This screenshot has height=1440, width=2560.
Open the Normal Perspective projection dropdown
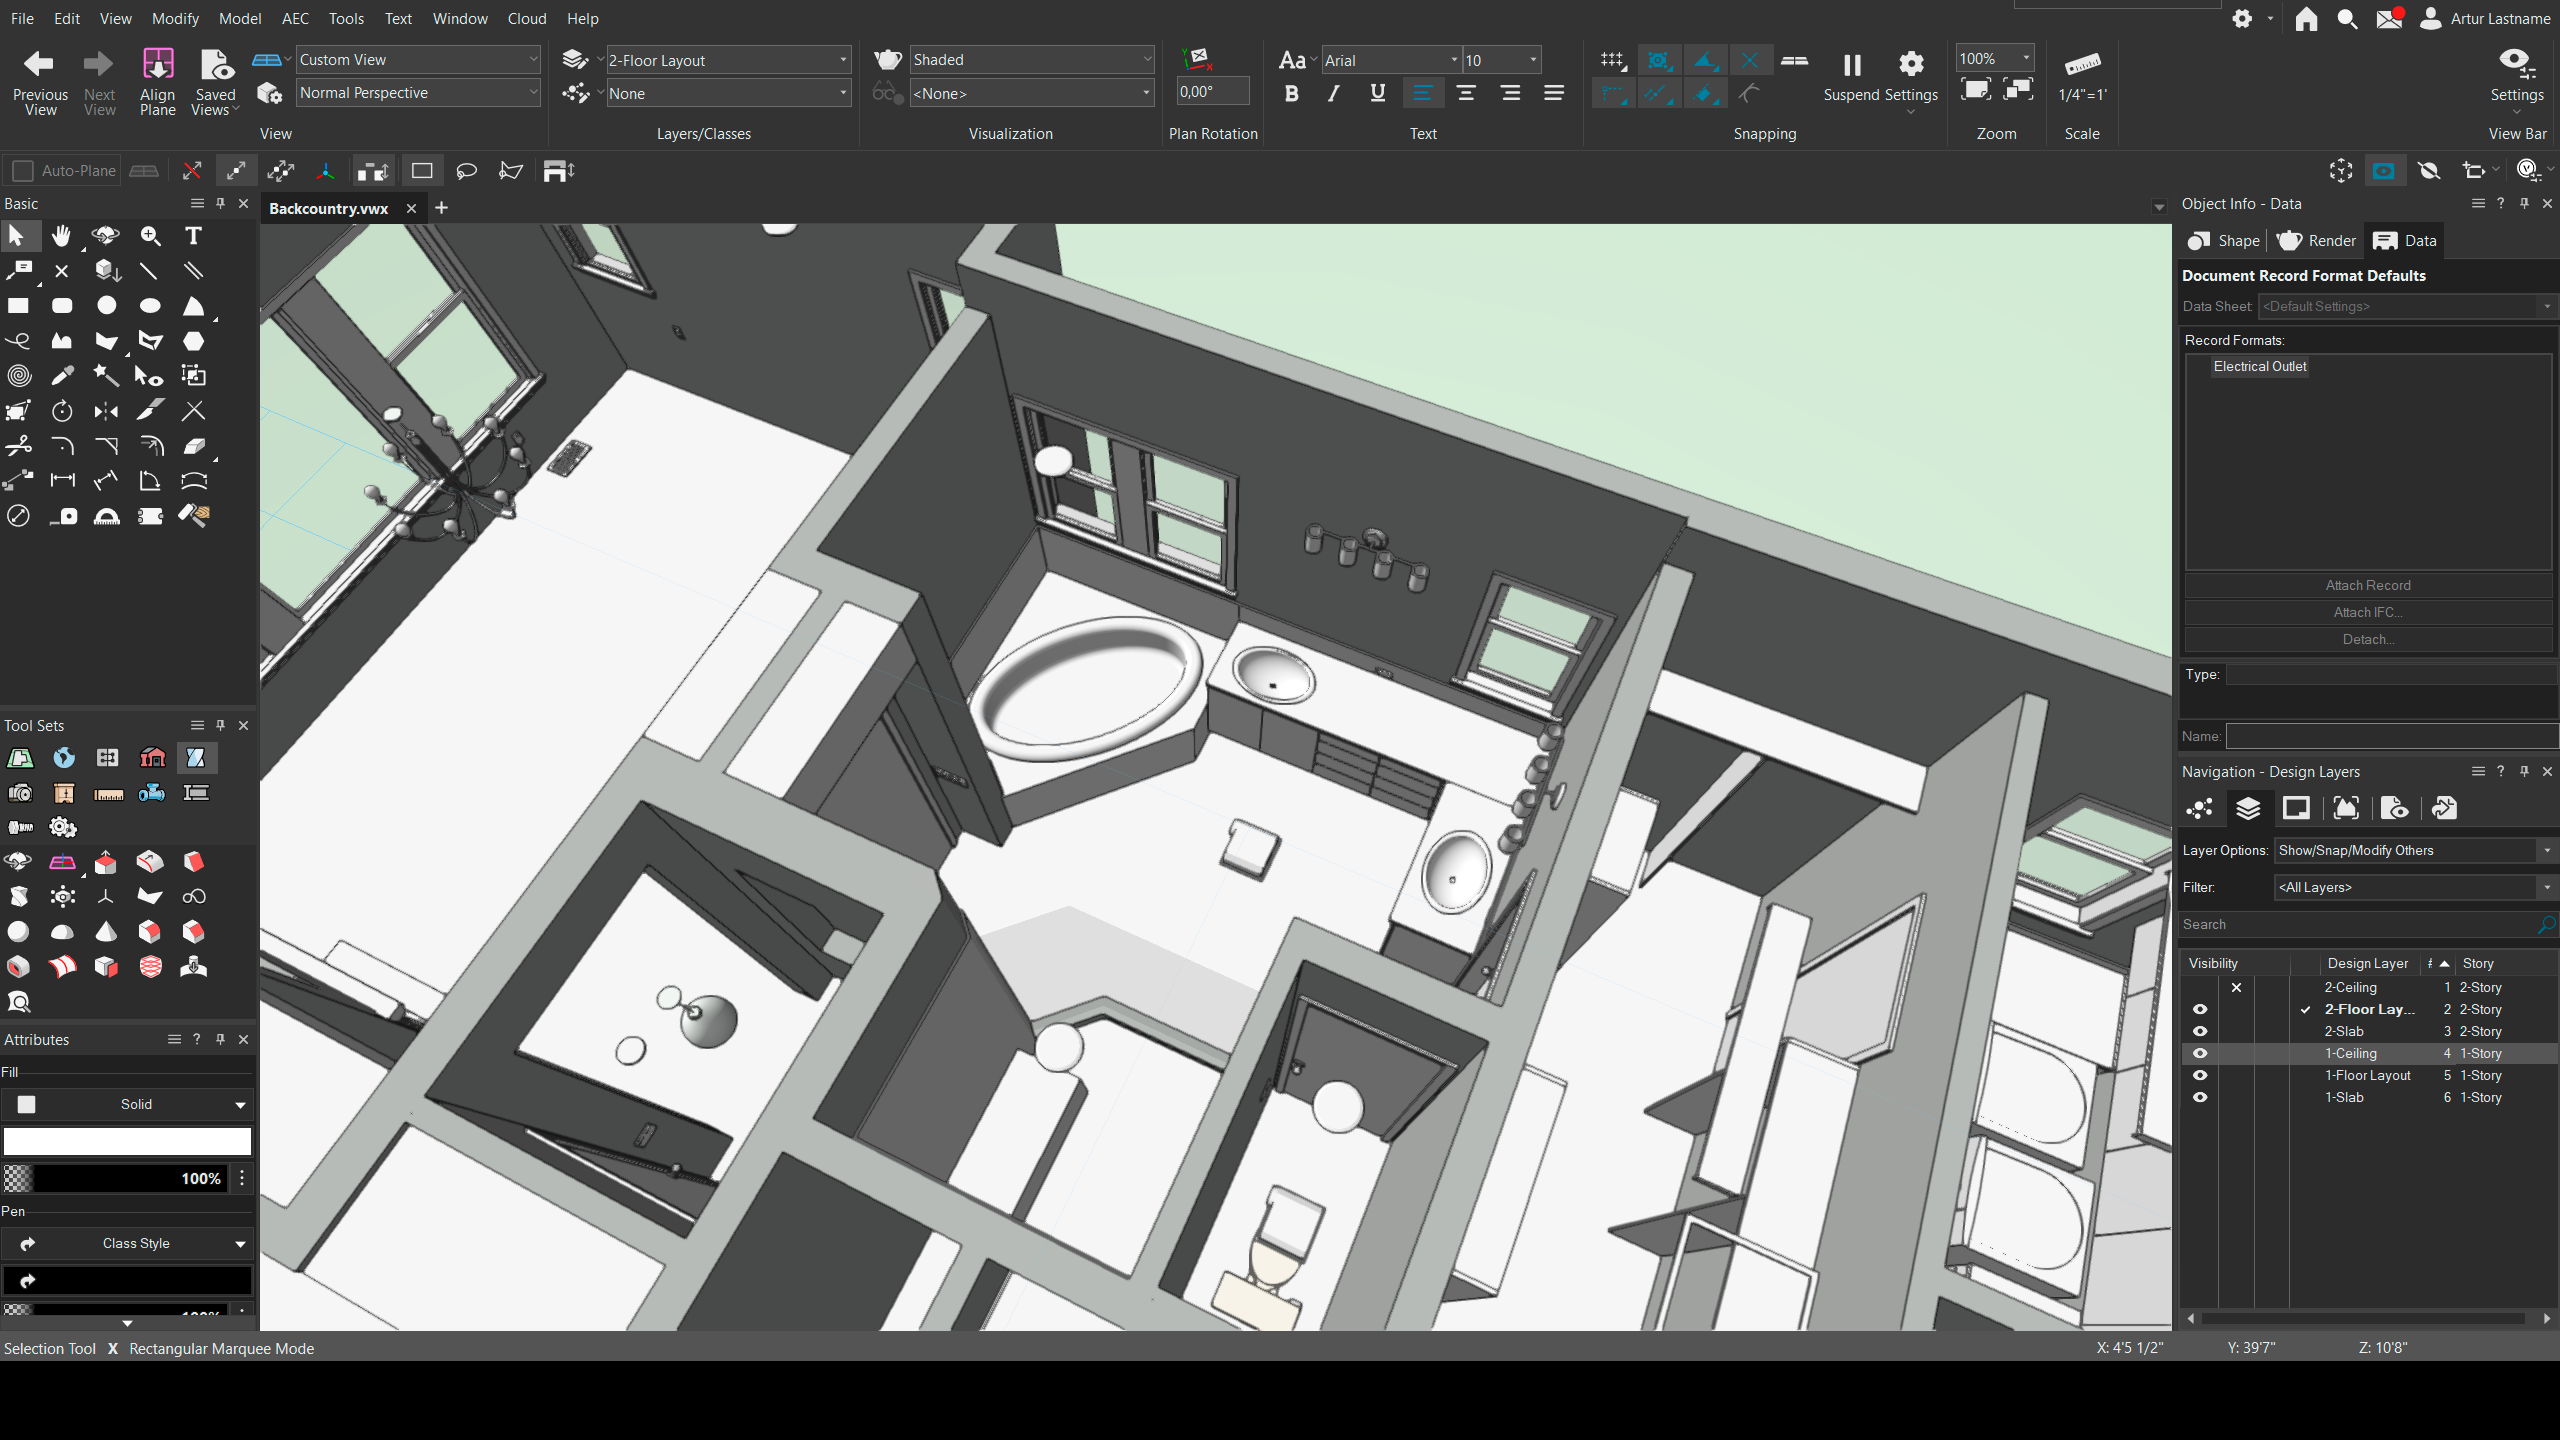click(x=418, y=93)
